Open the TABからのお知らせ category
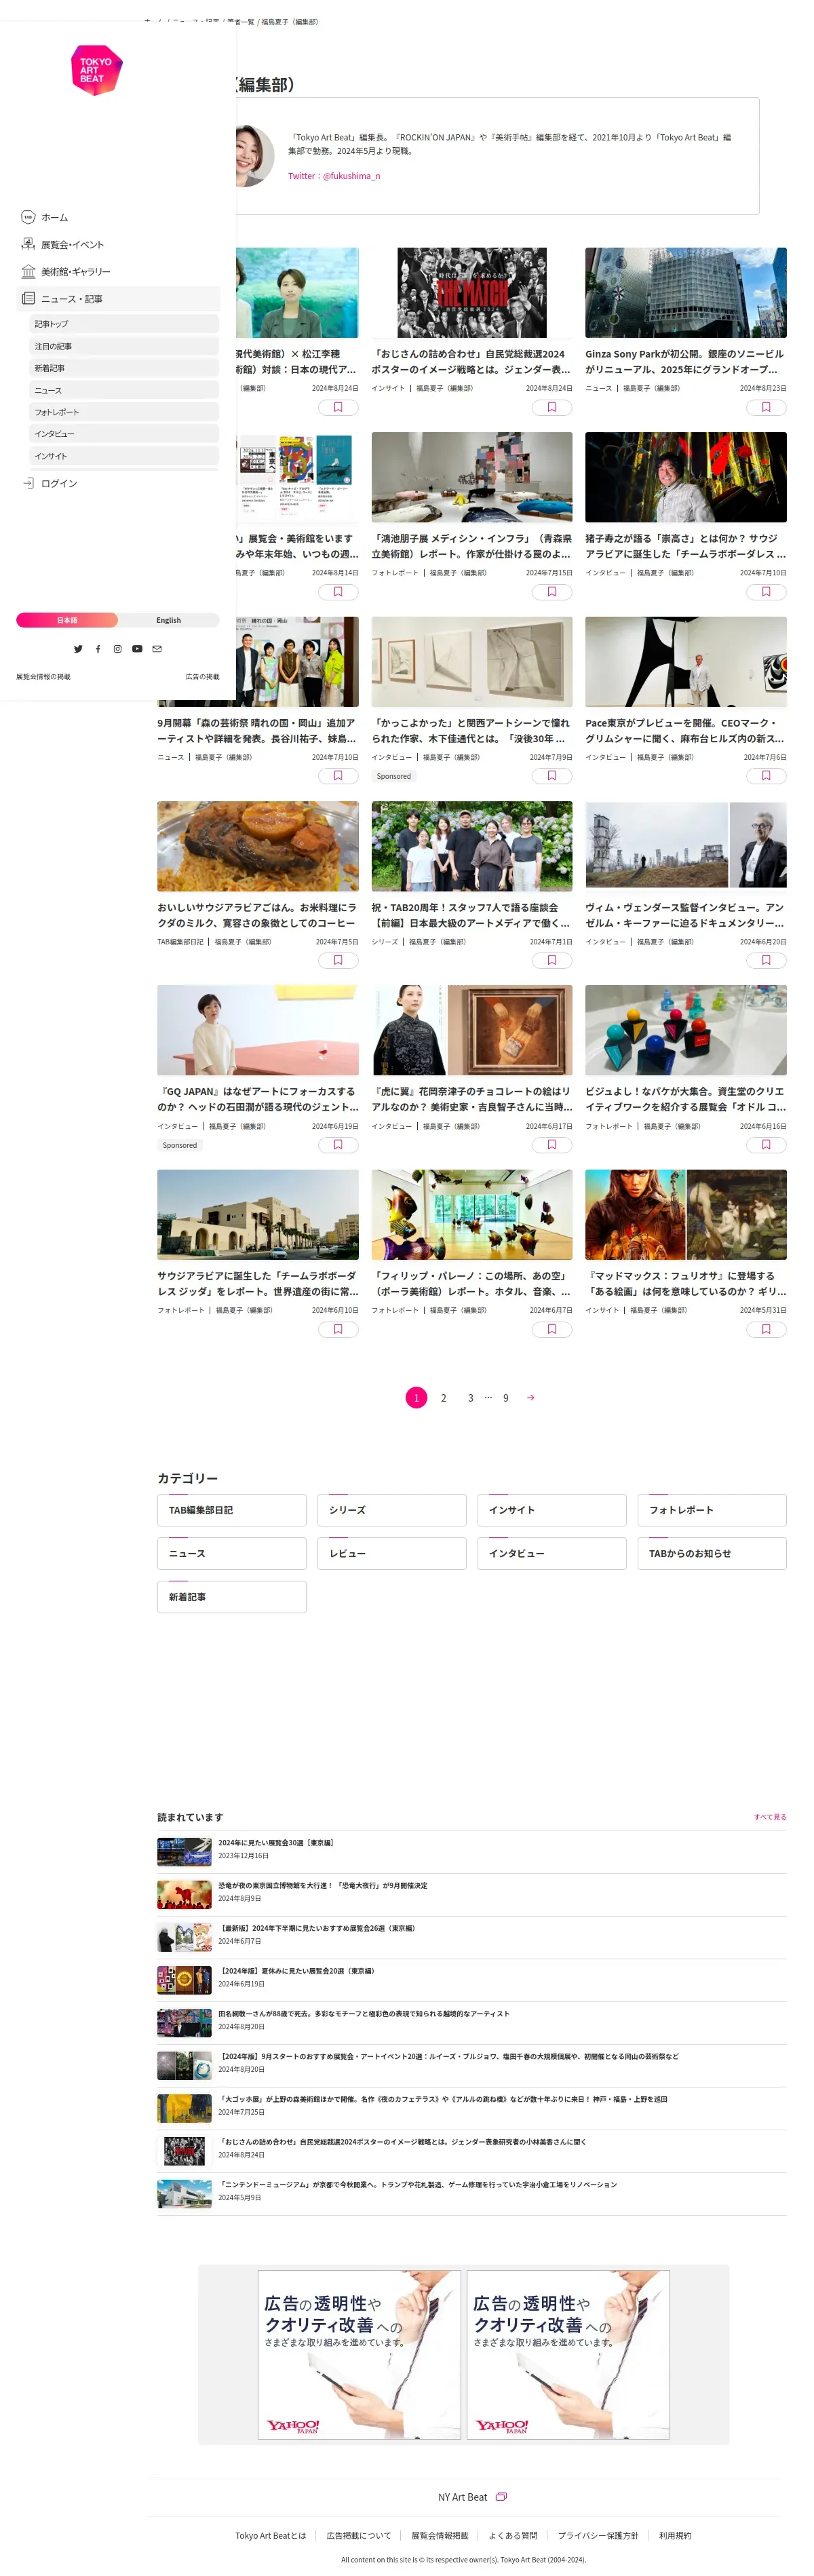 pyautogui.click(x=711, y=1553)
